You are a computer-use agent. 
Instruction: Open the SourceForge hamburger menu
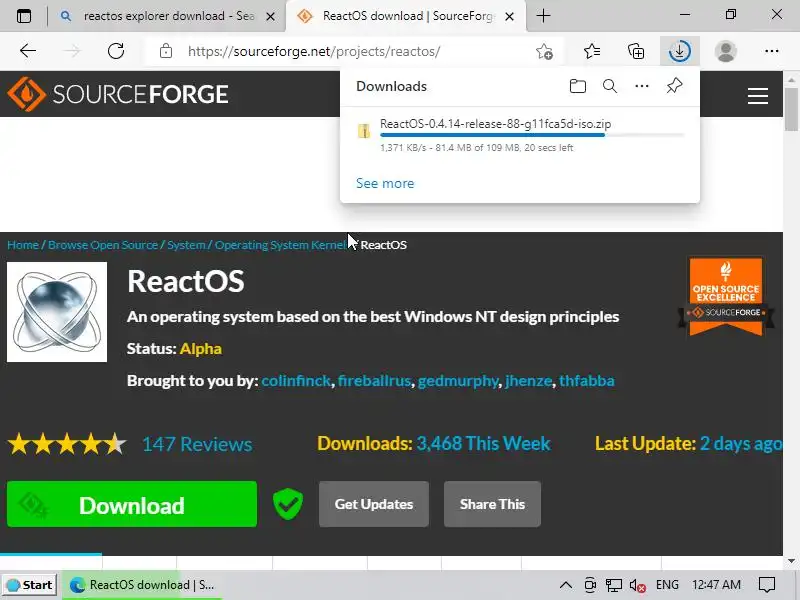758,95
